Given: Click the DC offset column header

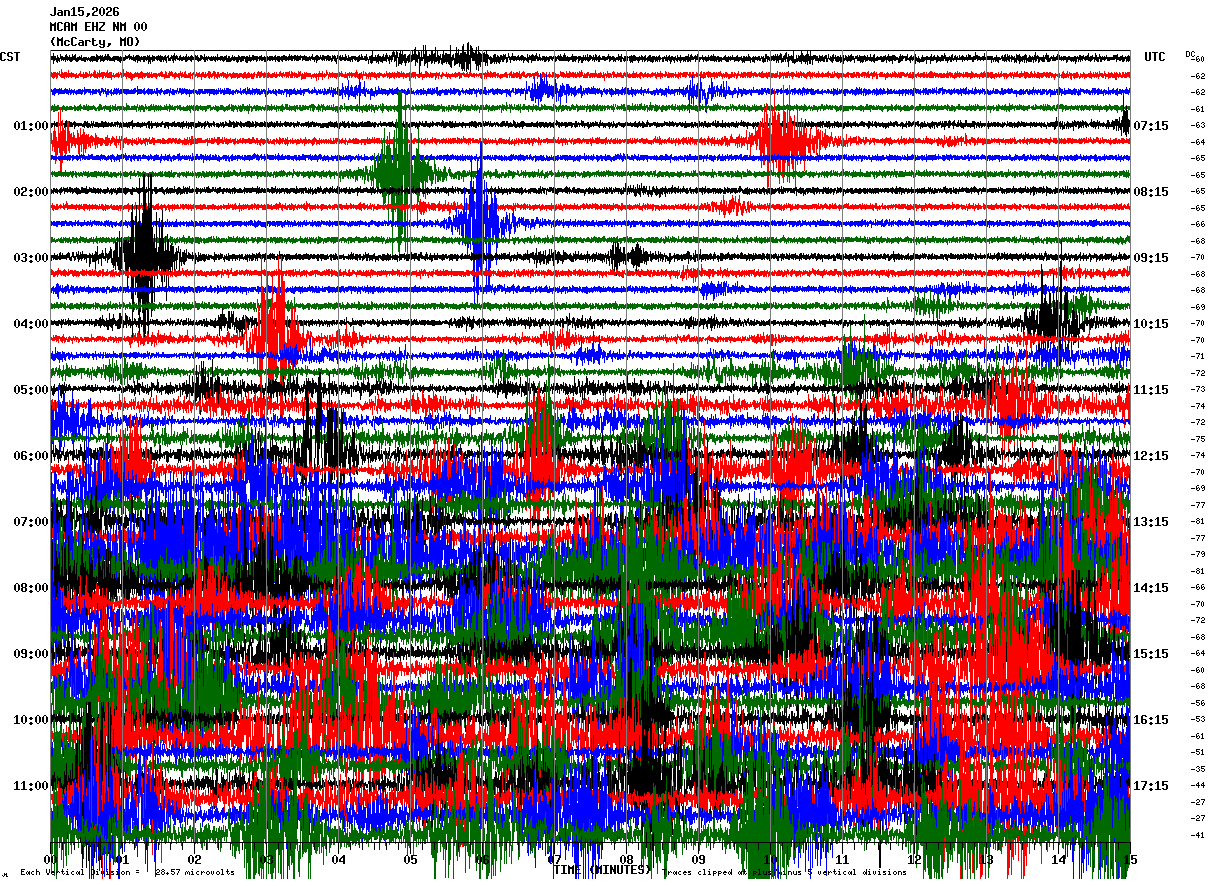Looking at the screenshot, I should coord(1190,54).
